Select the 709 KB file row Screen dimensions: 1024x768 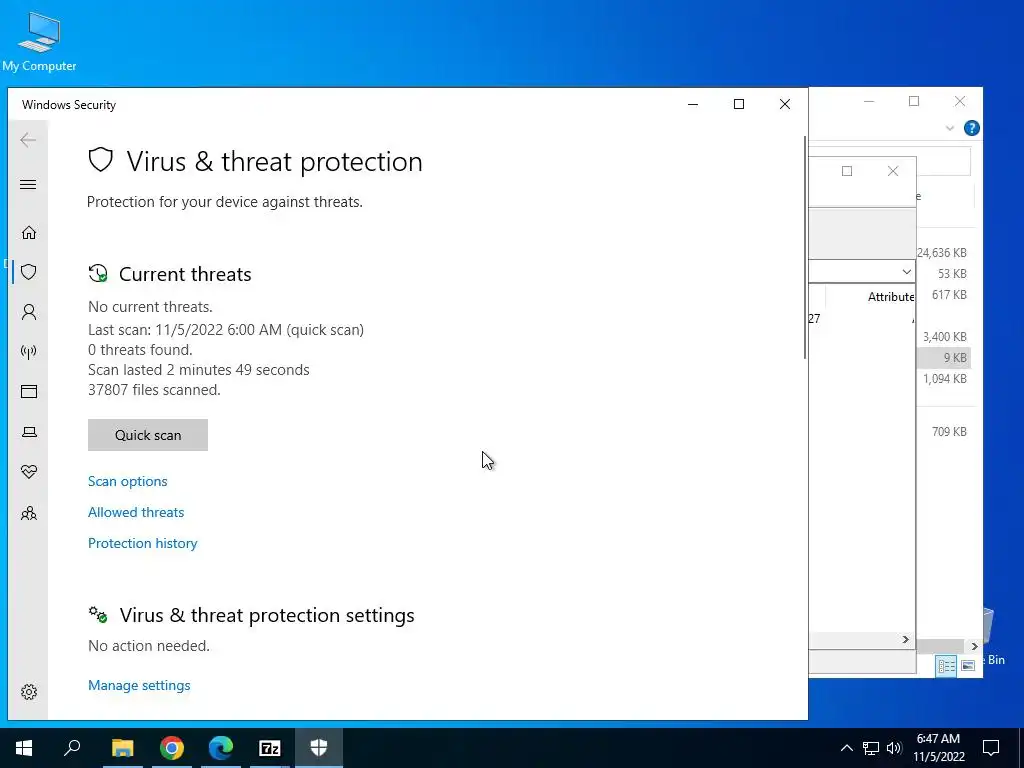point(944,432)
